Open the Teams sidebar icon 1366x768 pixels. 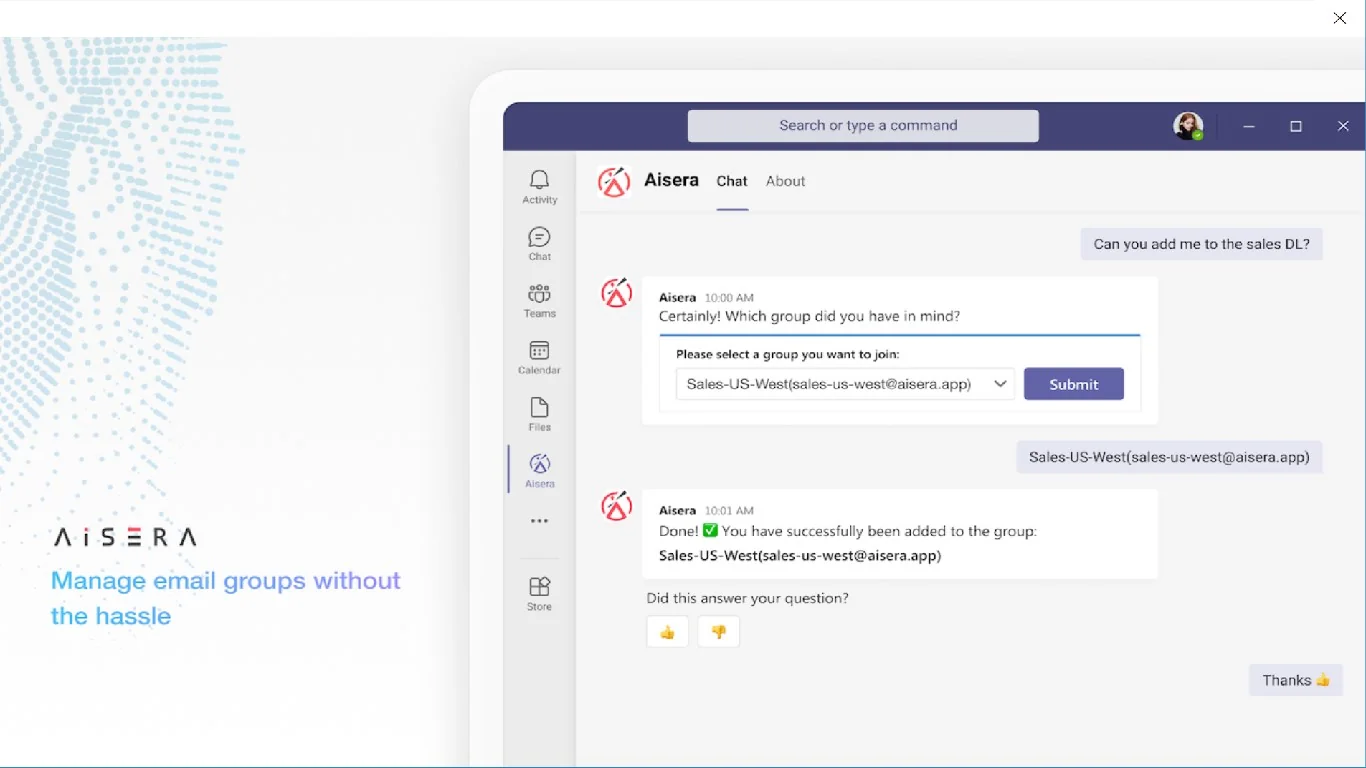539,300
